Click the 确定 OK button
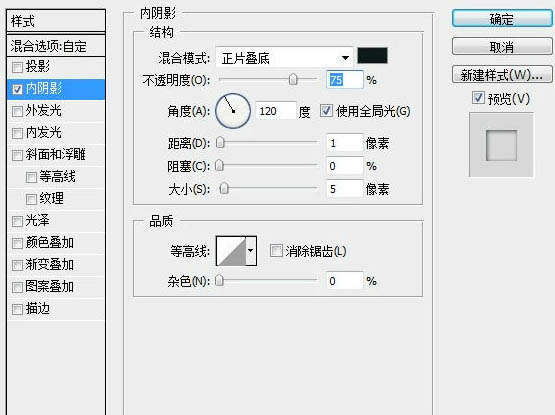Screen dimensions: 555x415 tap(502, 18)
